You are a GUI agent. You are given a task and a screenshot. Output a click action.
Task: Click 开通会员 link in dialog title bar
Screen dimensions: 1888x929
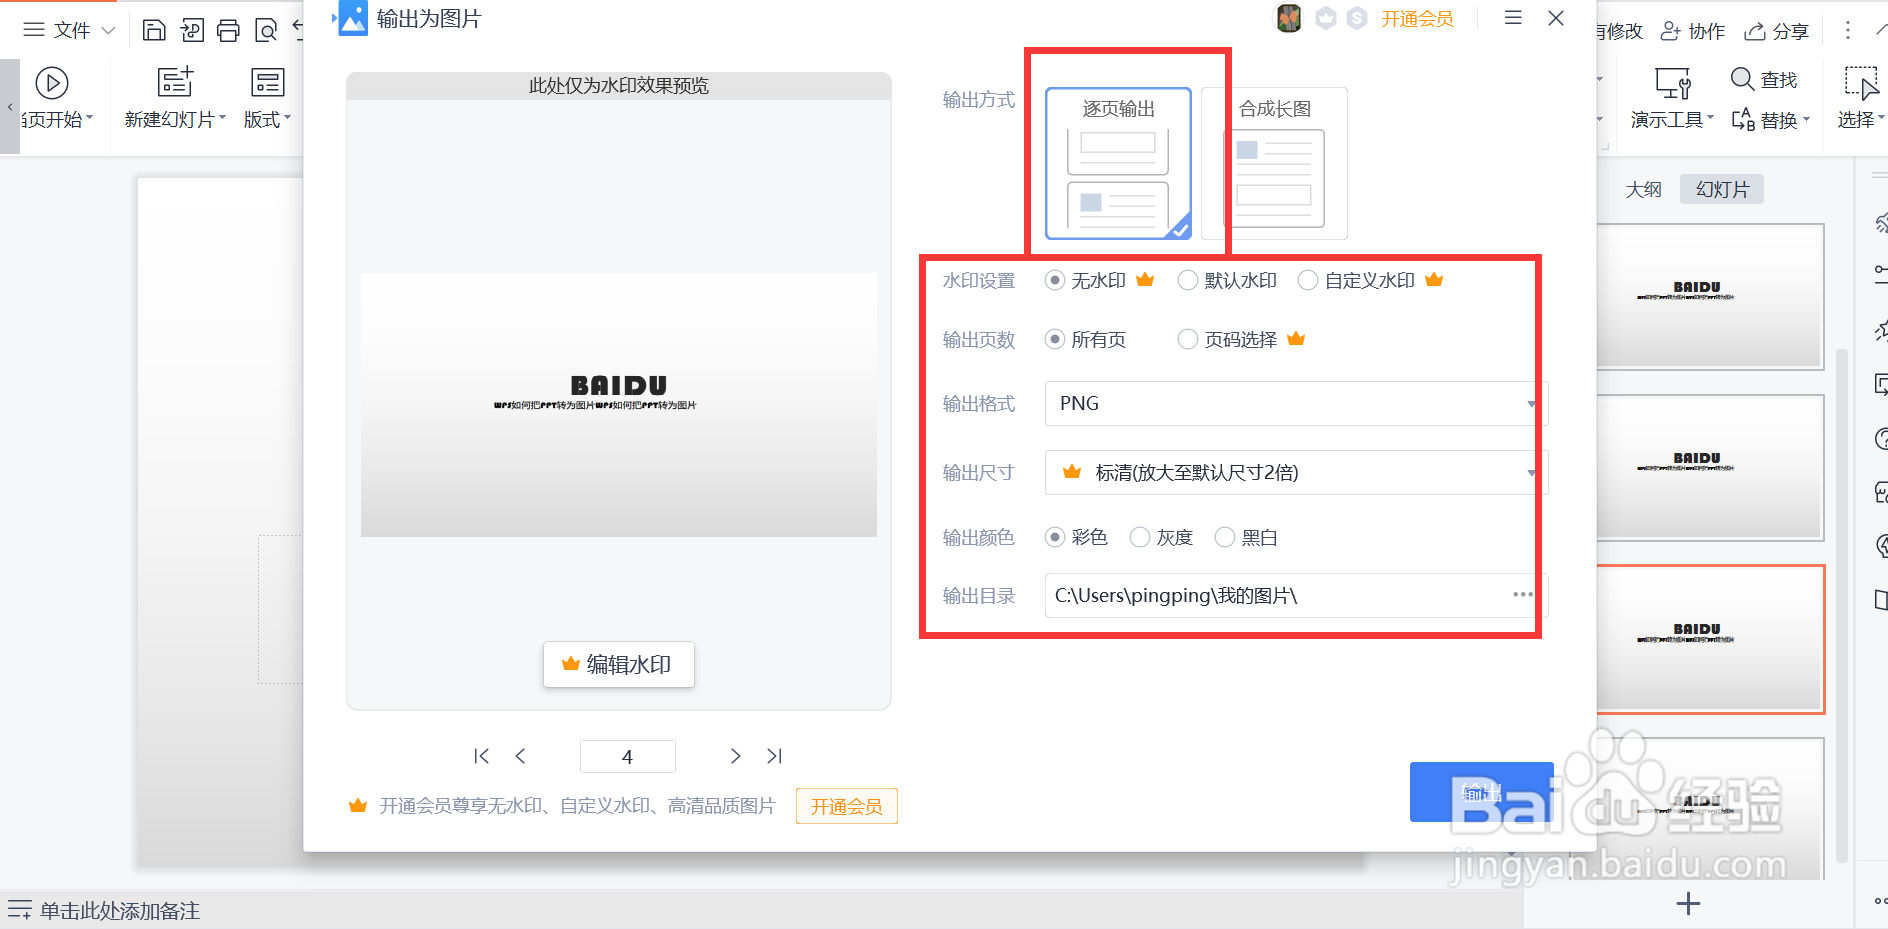click(1417, 19)
